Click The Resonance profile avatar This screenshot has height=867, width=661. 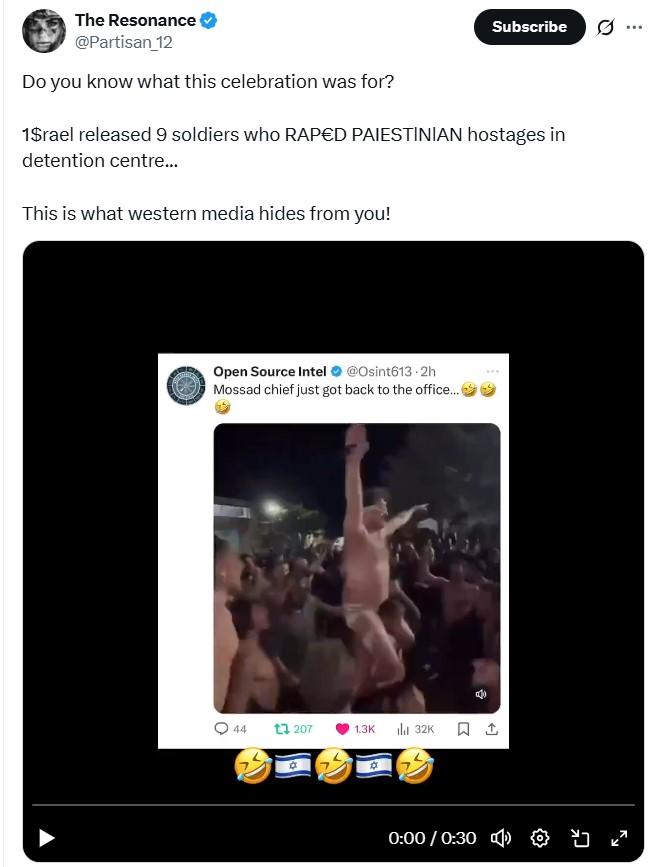point(42,30)
